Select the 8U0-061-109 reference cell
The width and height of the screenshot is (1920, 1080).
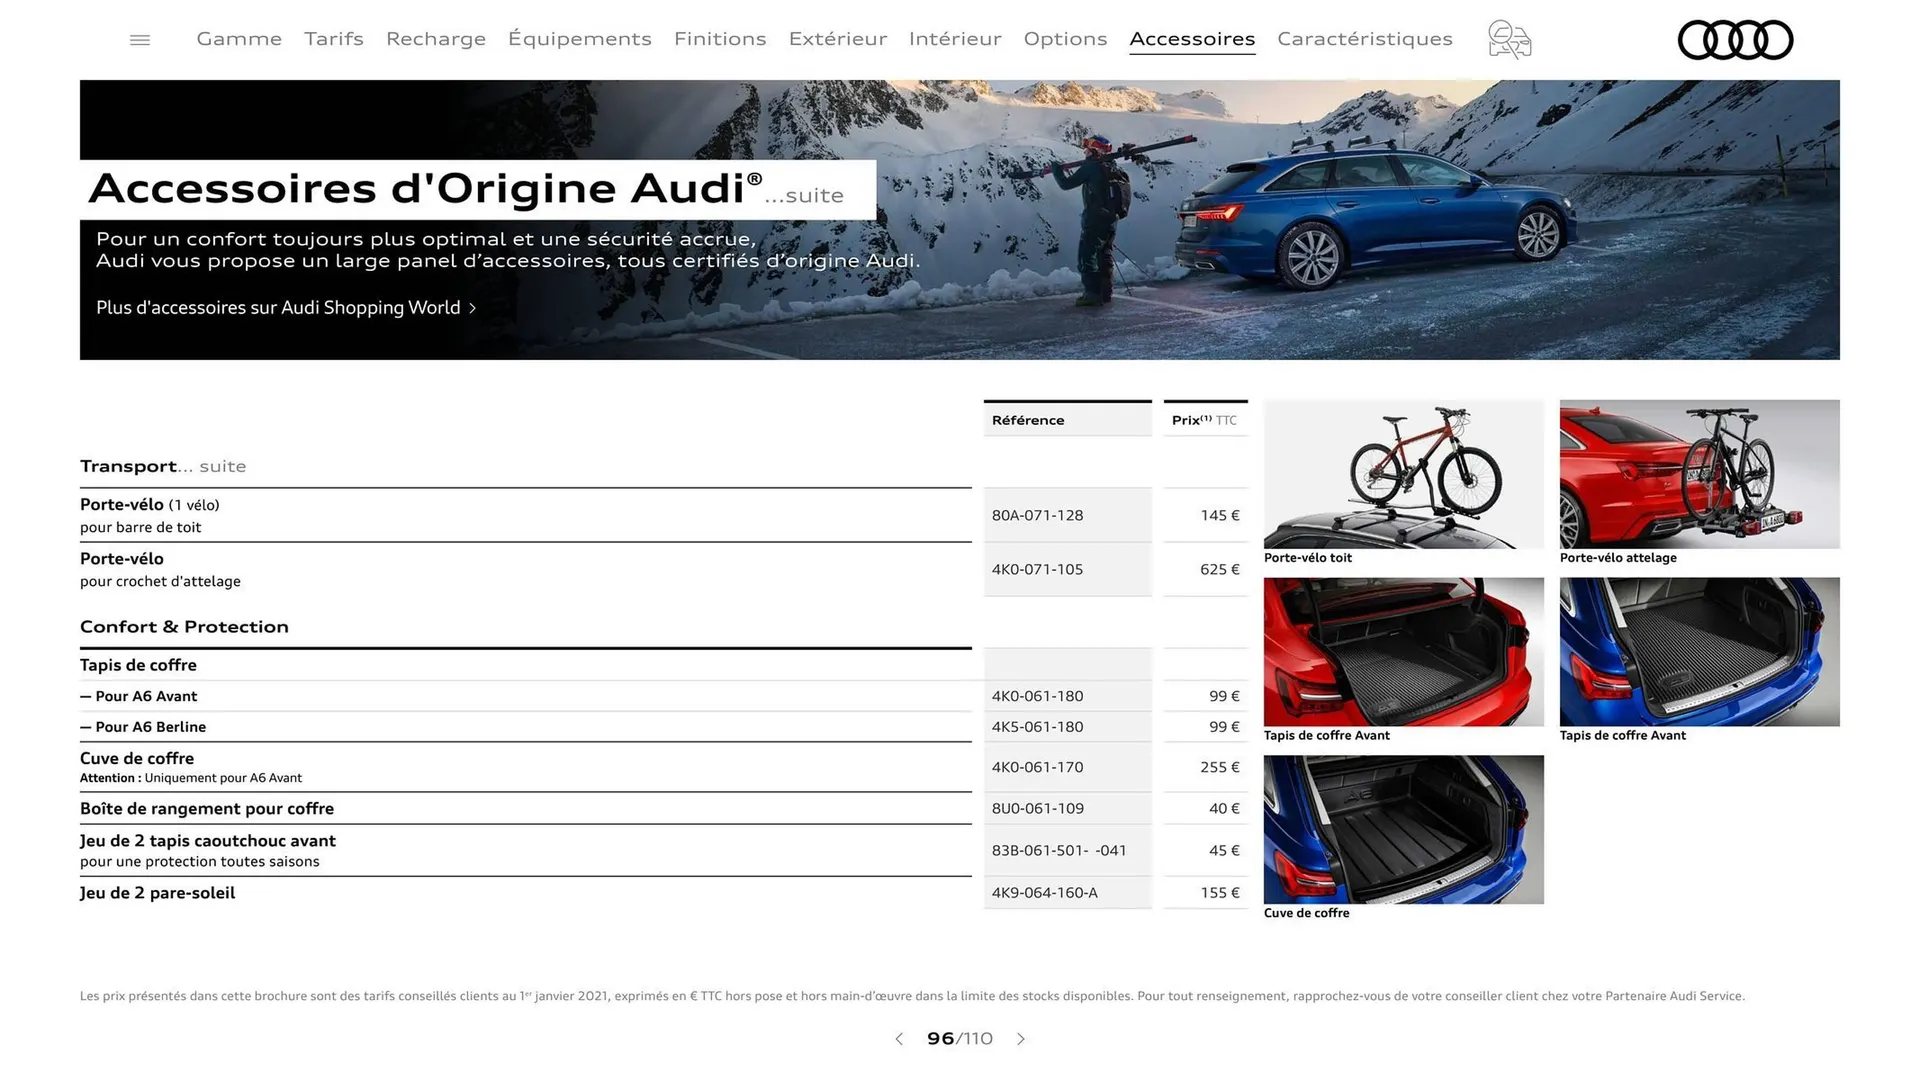1066,808
